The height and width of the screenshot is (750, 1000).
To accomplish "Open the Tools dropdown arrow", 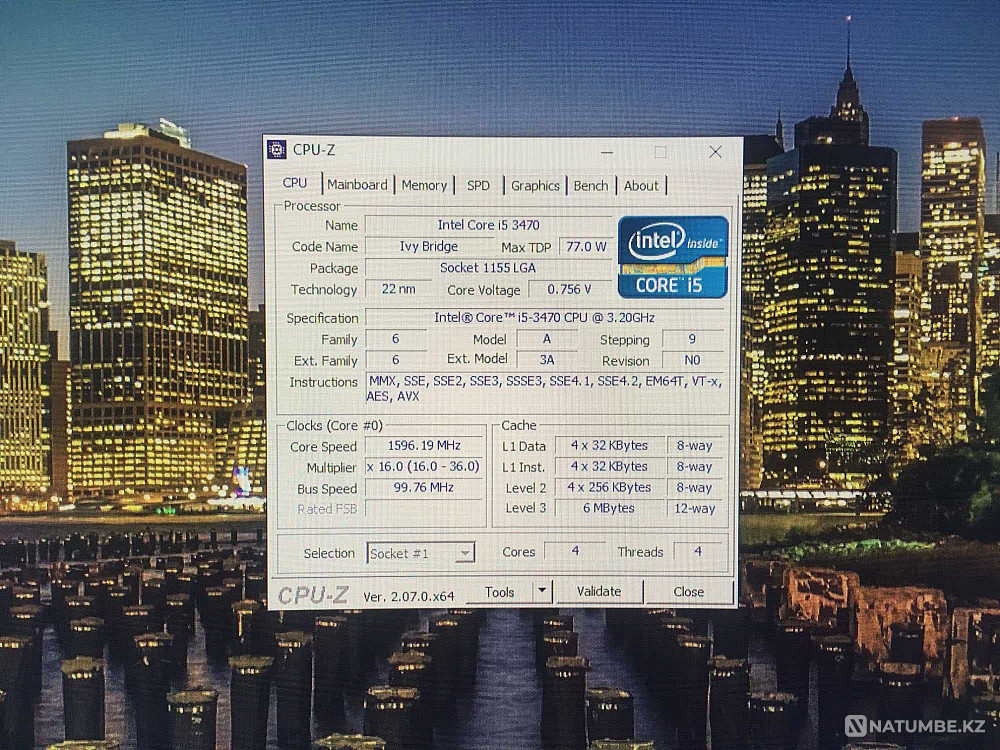I will (542, 592).
